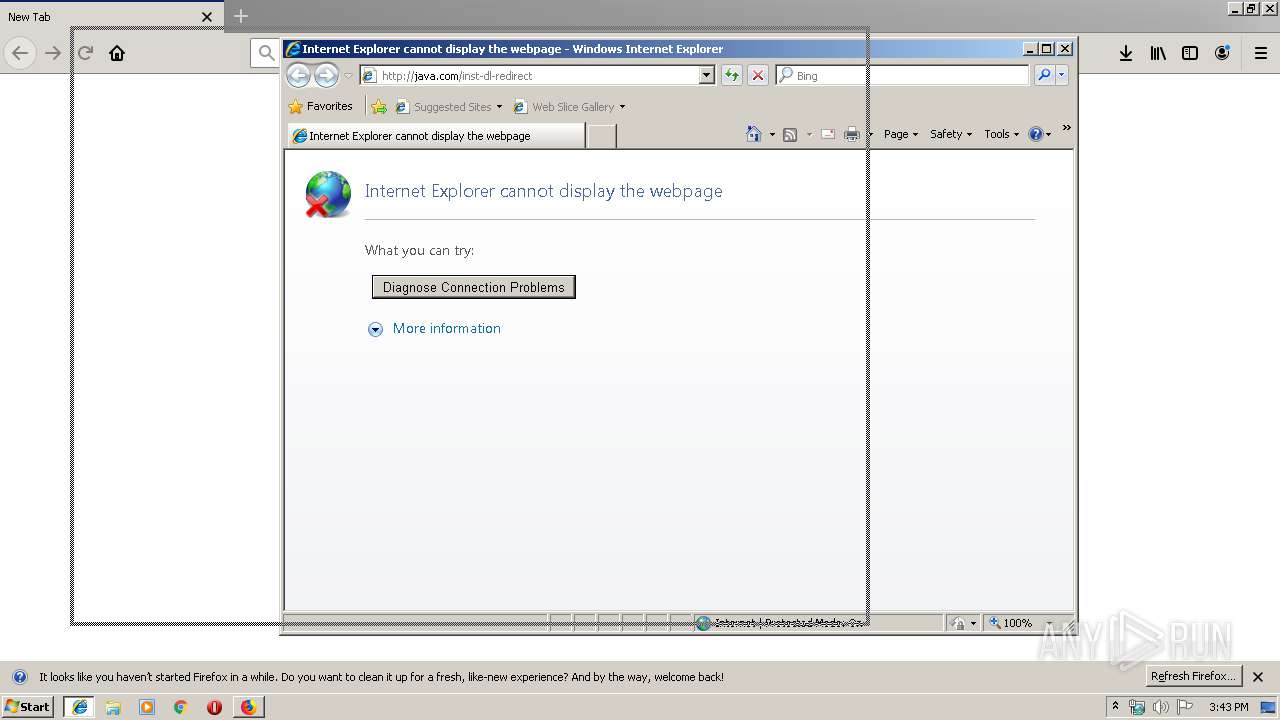
Task: Click the Action Center flag tray icon
Action: [1186, 707]
